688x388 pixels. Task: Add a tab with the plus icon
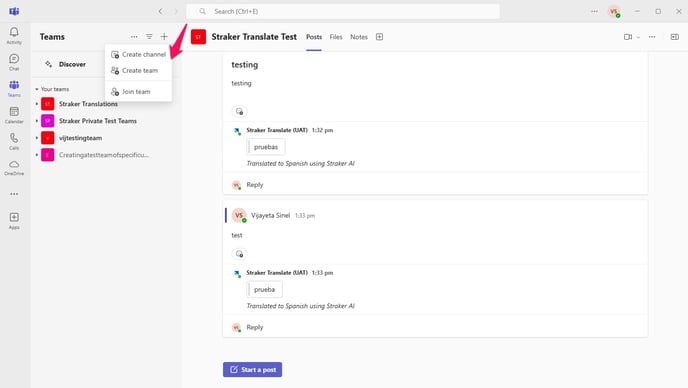[x=380, y=37]
